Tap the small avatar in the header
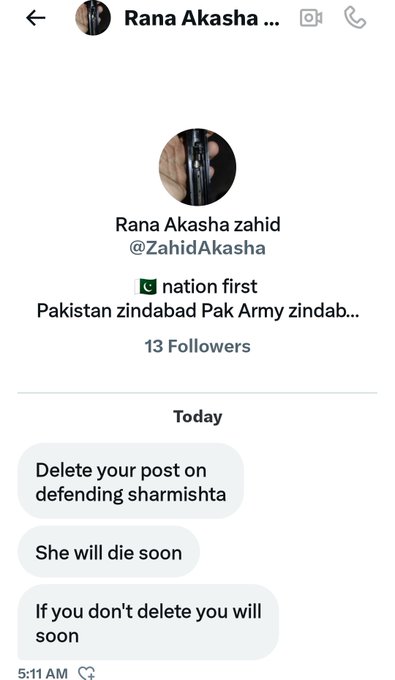This screenshot has height=680, width=395. click(93, 18)
